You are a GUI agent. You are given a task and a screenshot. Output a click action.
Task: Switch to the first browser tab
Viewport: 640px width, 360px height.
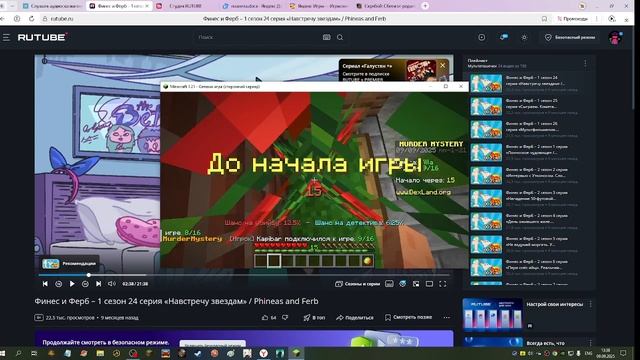tap(51, 6)
